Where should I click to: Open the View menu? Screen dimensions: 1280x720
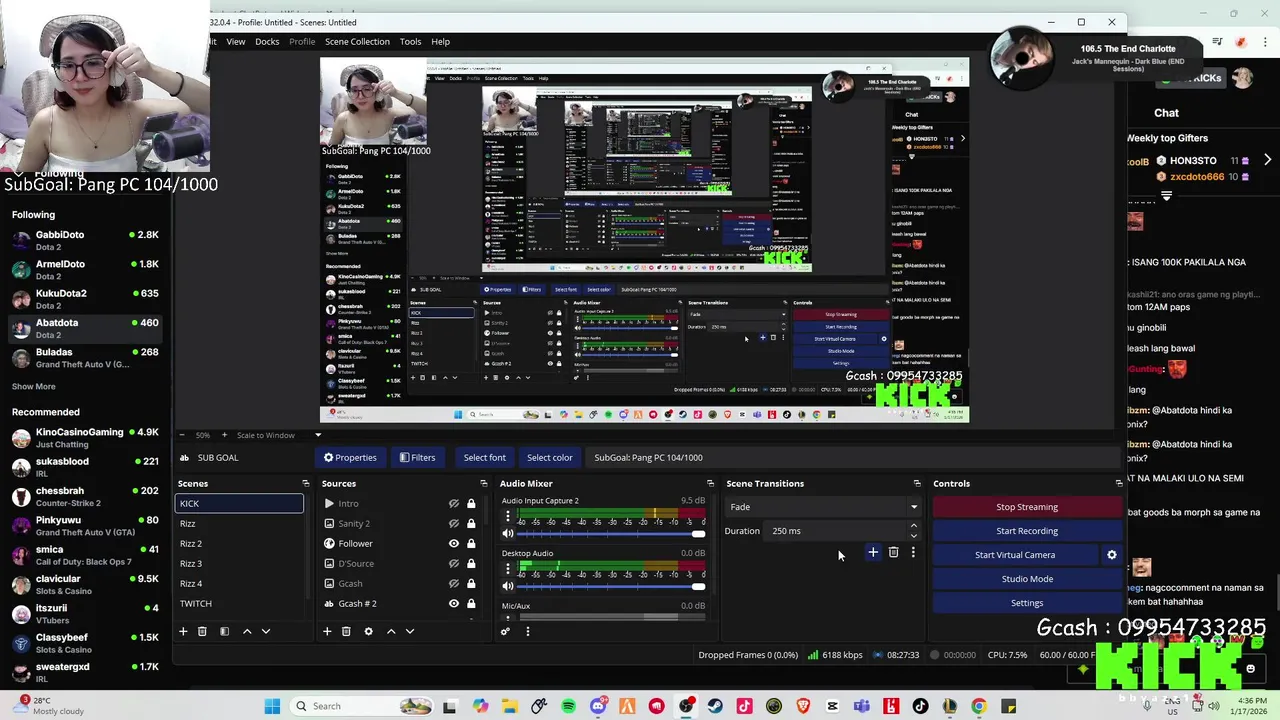[x=236, y=42]
